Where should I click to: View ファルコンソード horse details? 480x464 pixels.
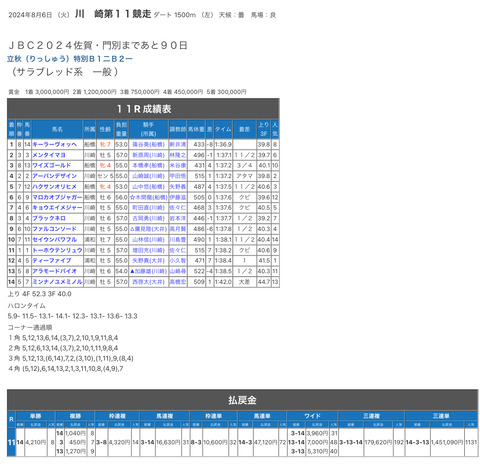coord(55,229)
